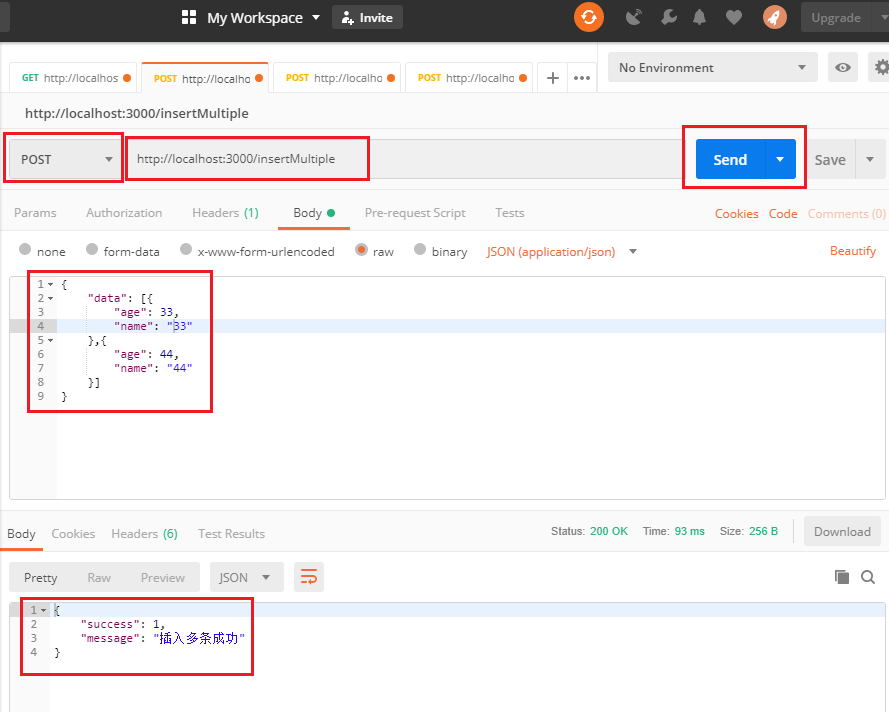Open response Cookies tab
Viewport: 889px width, 712px height.
tap(73, 533)
